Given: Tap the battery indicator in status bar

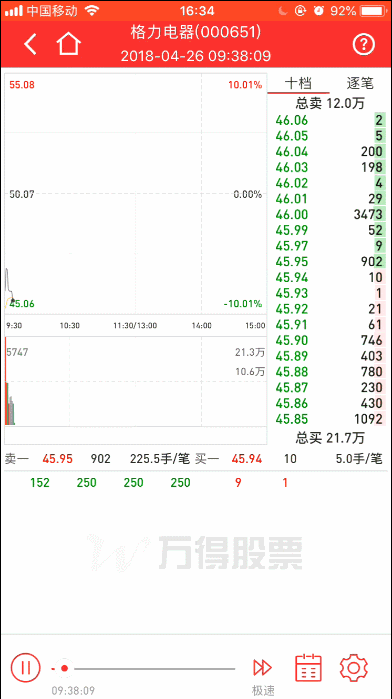Looking at the screenshot, I should [373, 10].
